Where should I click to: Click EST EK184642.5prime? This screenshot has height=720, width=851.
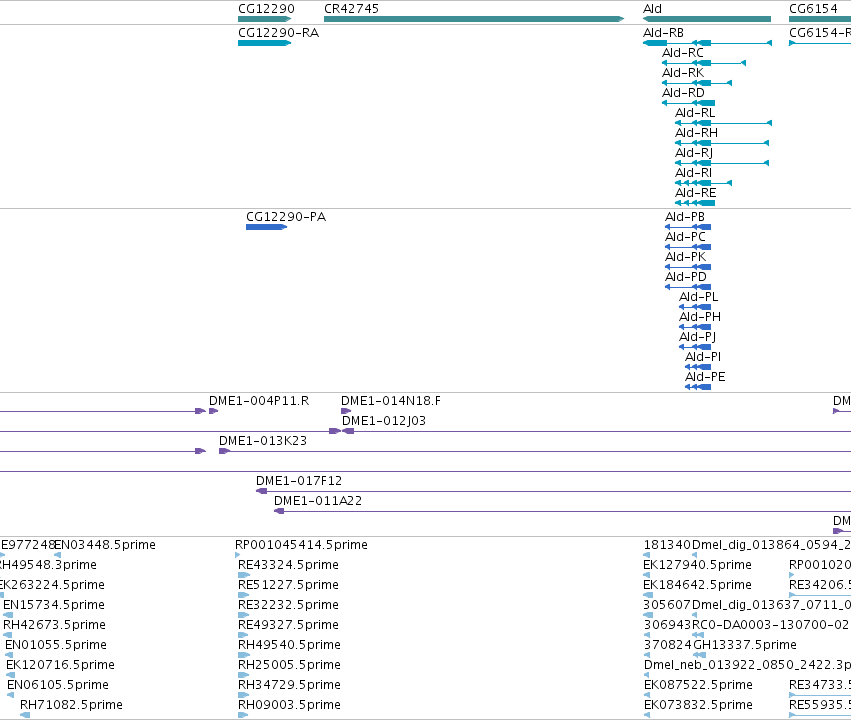(x=648, y=595)
